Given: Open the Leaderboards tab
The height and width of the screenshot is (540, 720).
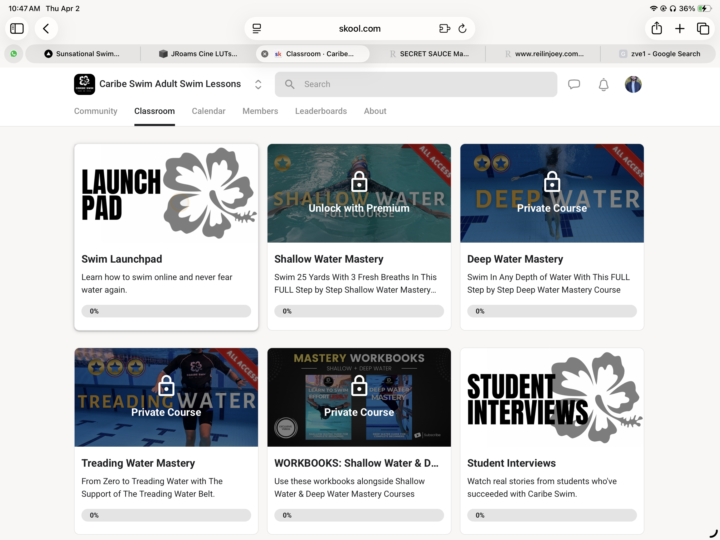Looking at the screenshot, I should 321,111.
